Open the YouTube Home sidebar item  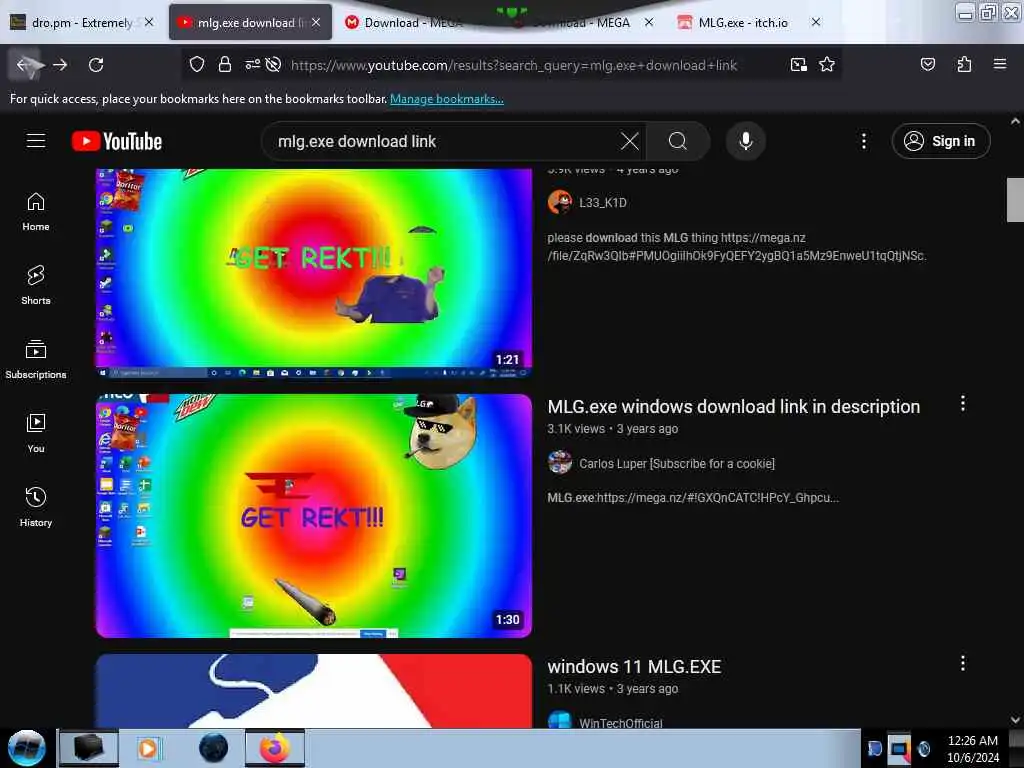[x=36, y=212]
